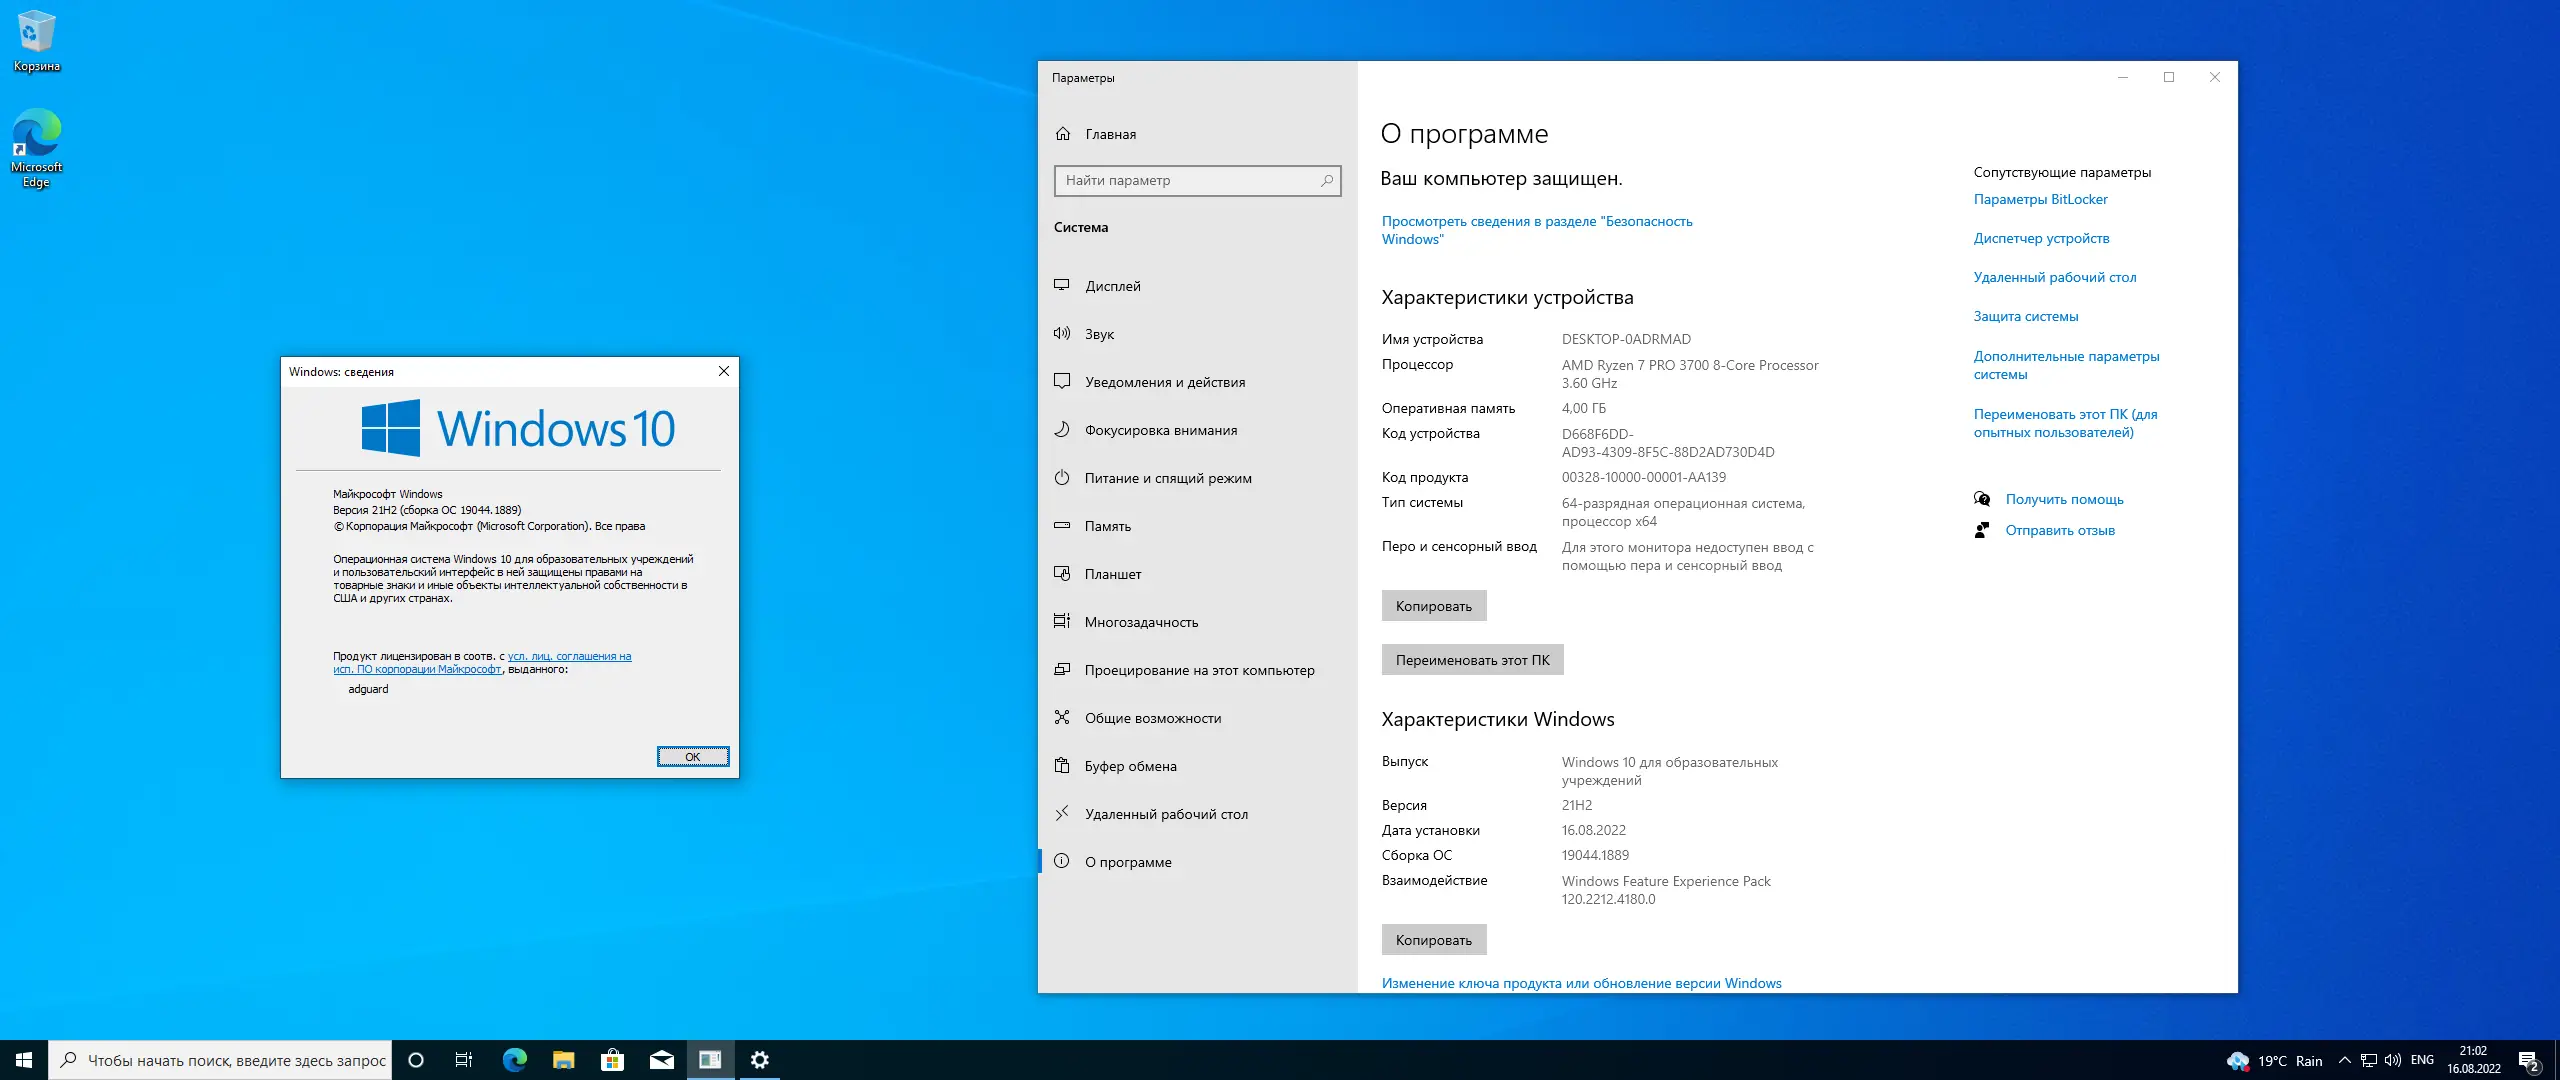Click the Копировать button under device specs
2560x1080 pixels.
click(x=1434, y=605)
